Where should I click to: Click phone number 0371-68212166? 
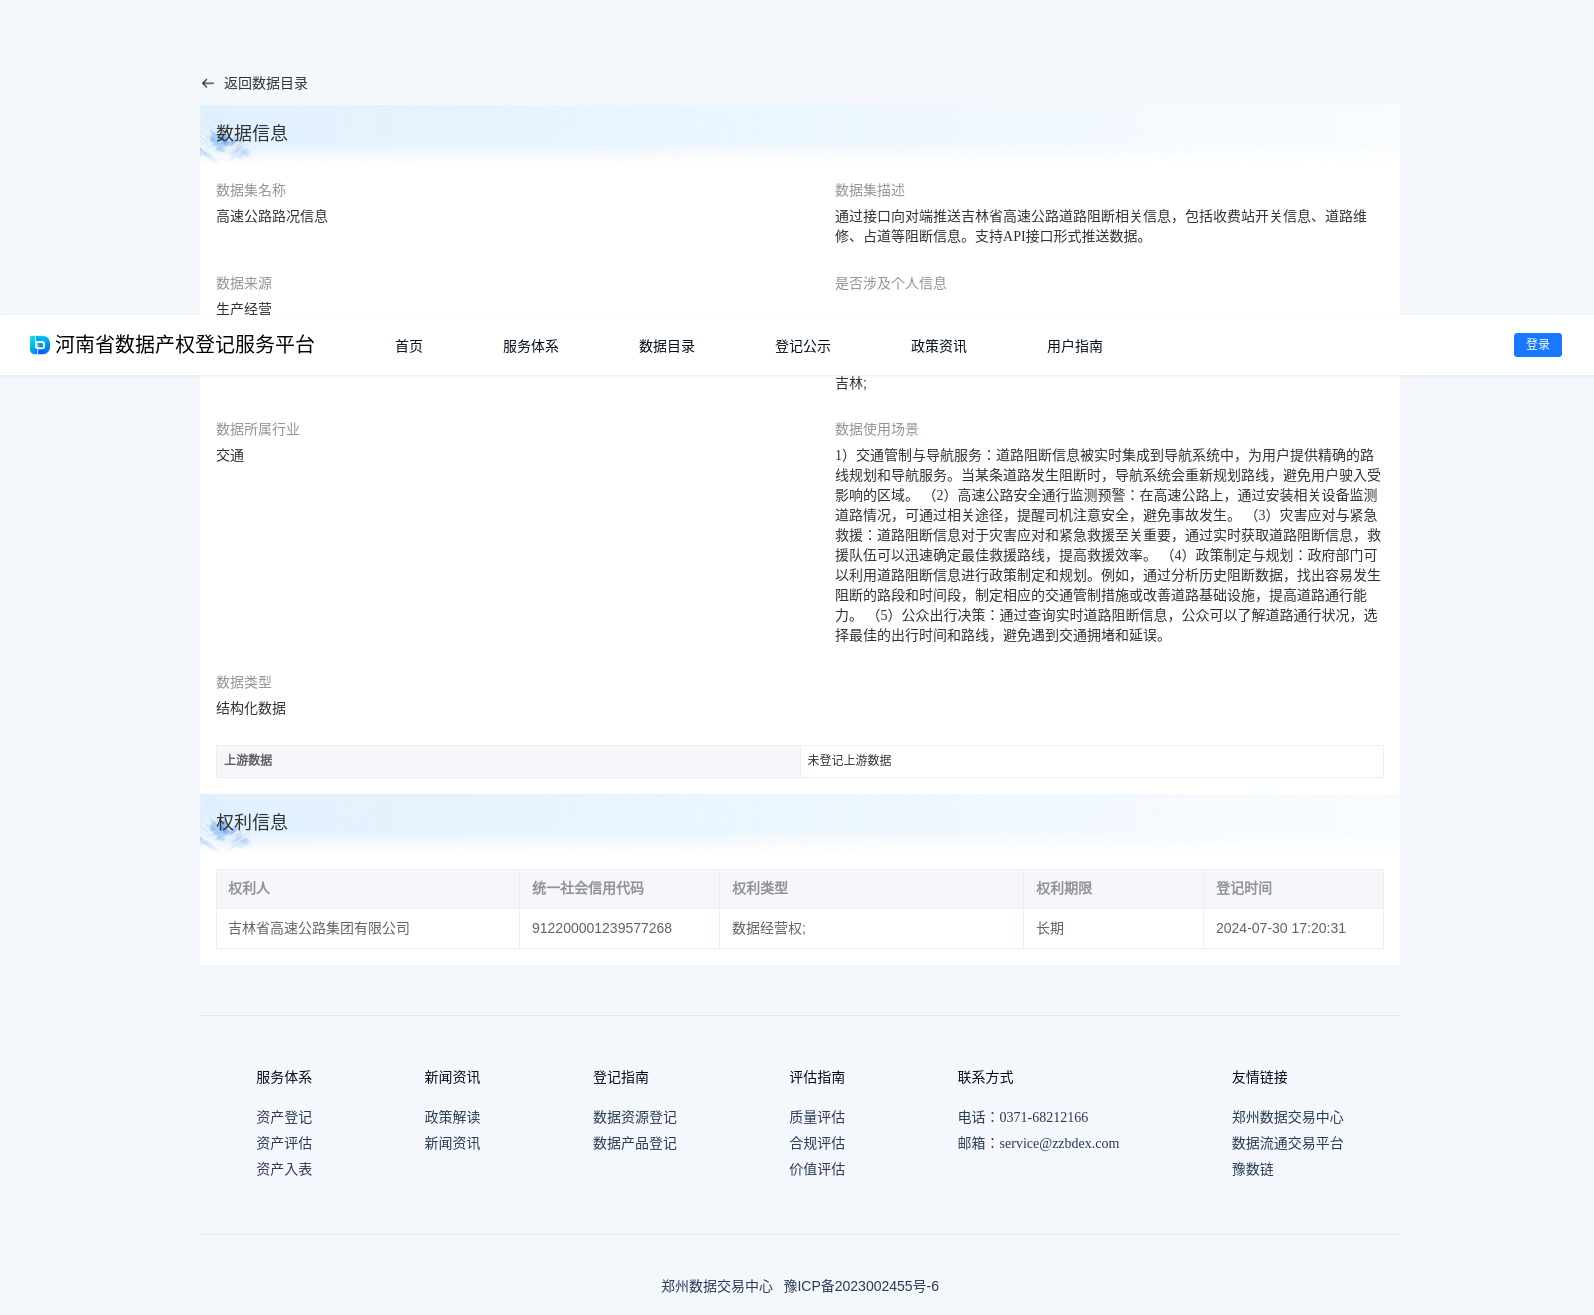pyautogui.click(x=1043, y=1117)
